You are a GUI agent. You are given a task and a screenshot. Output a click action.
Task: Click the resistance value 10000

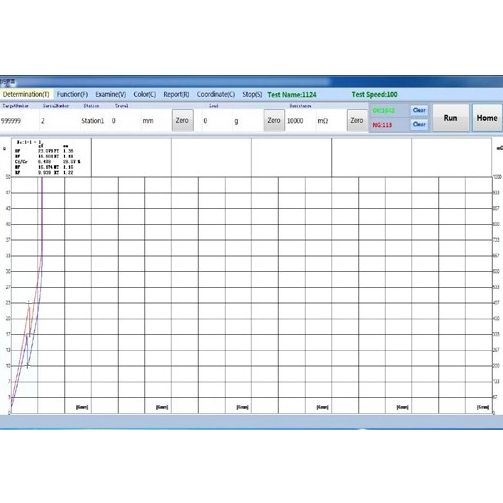(x=295, y=121)
